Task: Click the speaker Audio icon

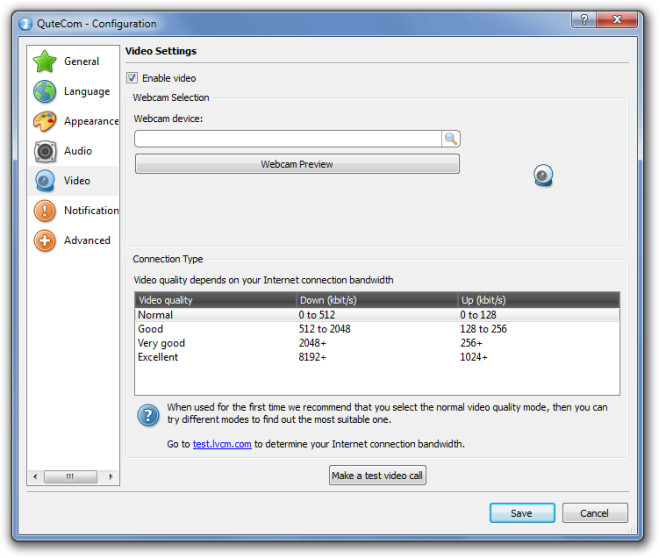Action: (45, 151)
